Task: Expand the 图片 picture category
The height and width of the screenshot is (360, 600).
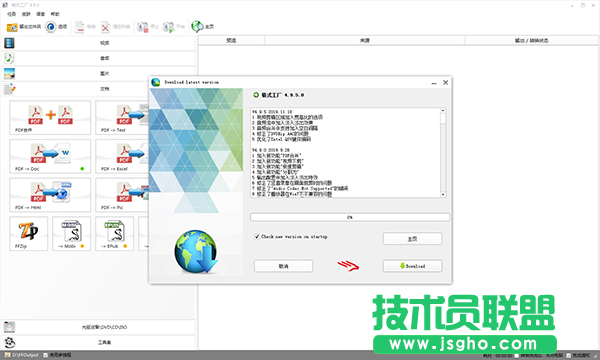Action: [99, 73]
